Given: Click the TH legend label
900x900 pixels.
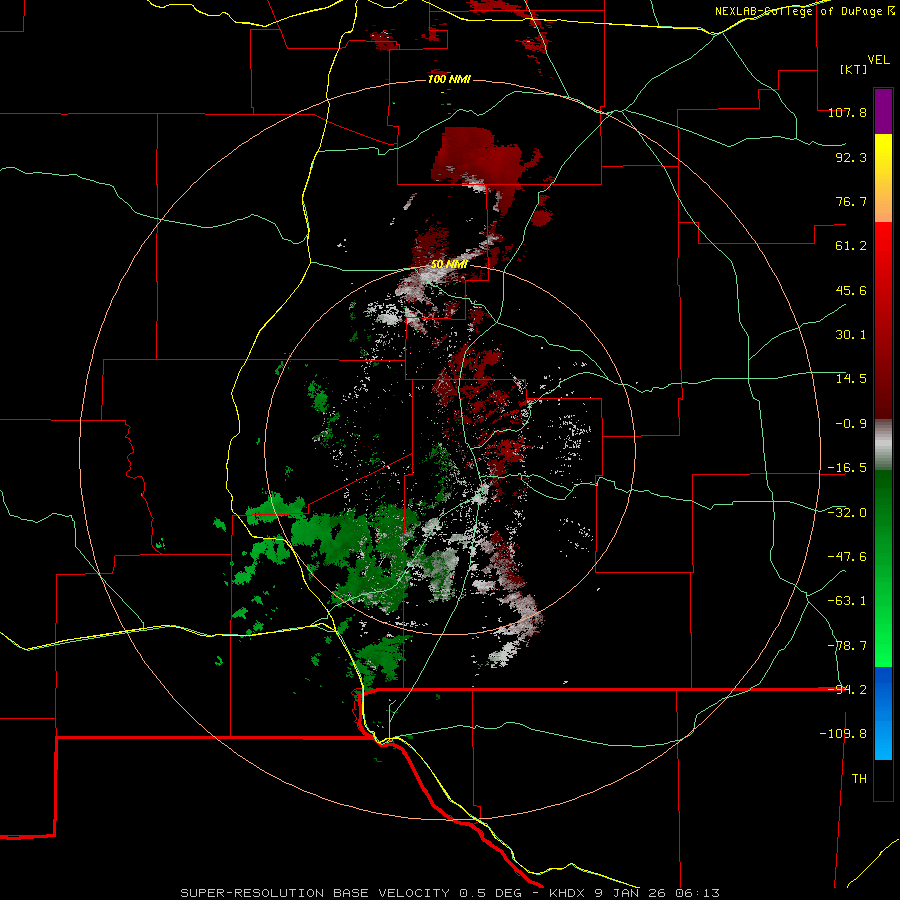Looking at the screenshot, I should (859, 778).
